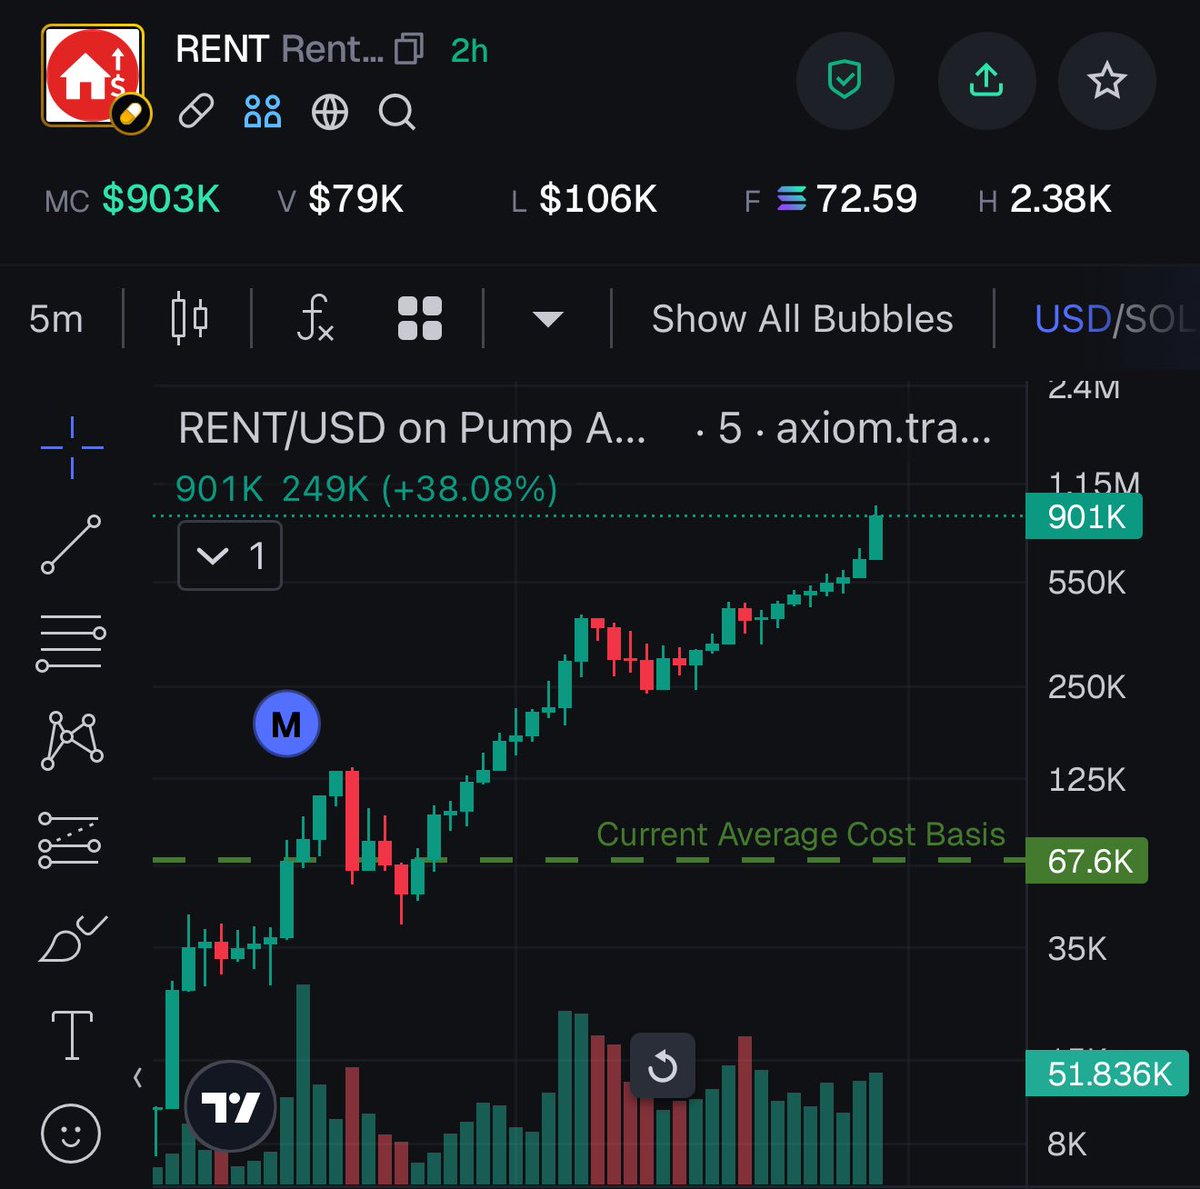Click the 901K current price label
The height and width of the screenshot is (1189, 1200).
coord(1084,517)
